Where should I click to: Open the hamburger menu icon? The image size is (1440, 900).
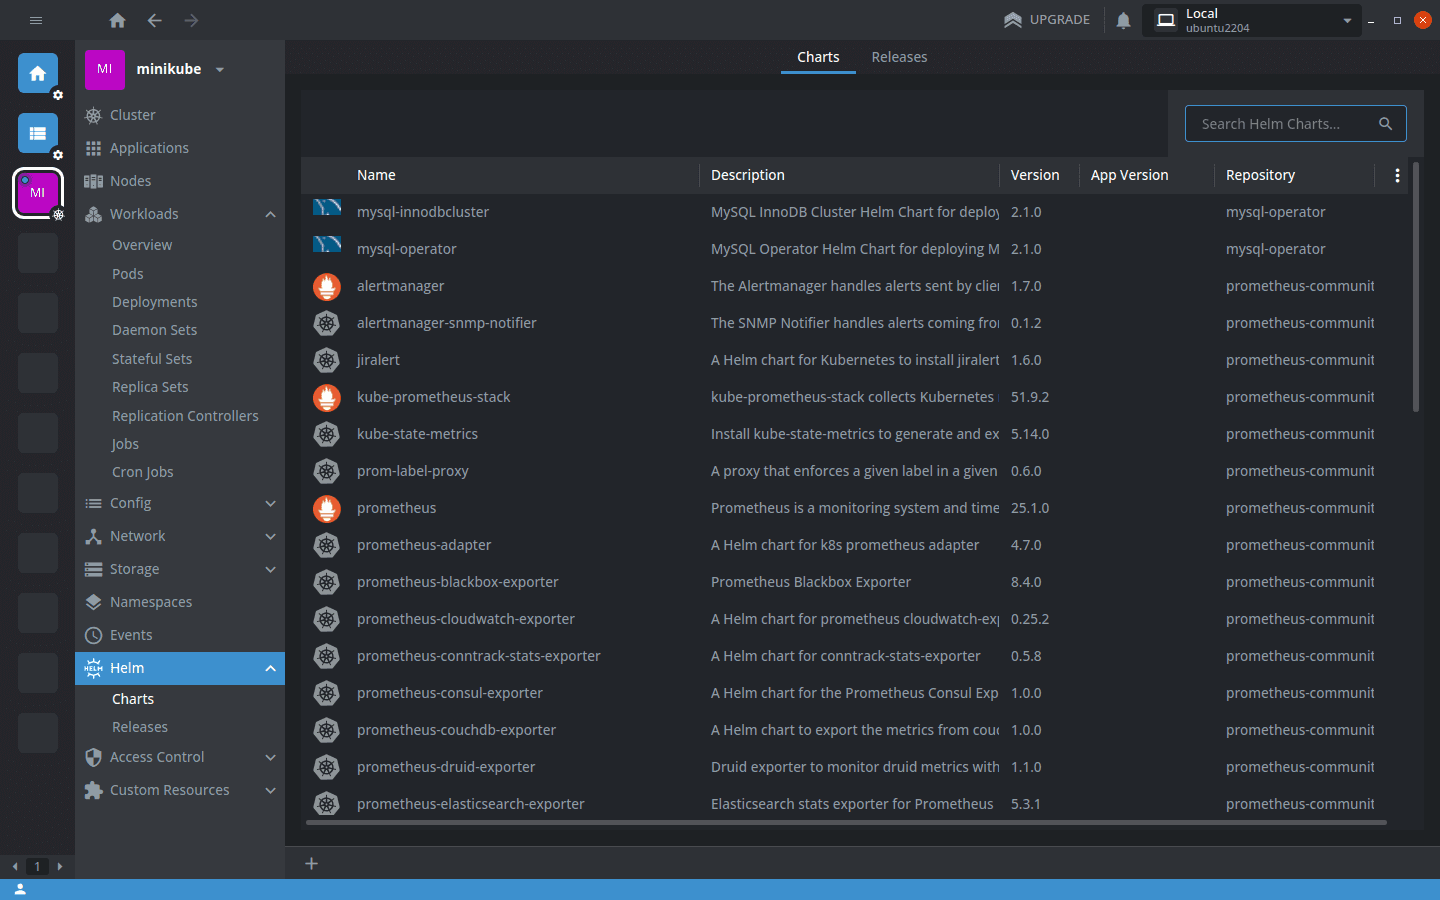pos(36,20)
